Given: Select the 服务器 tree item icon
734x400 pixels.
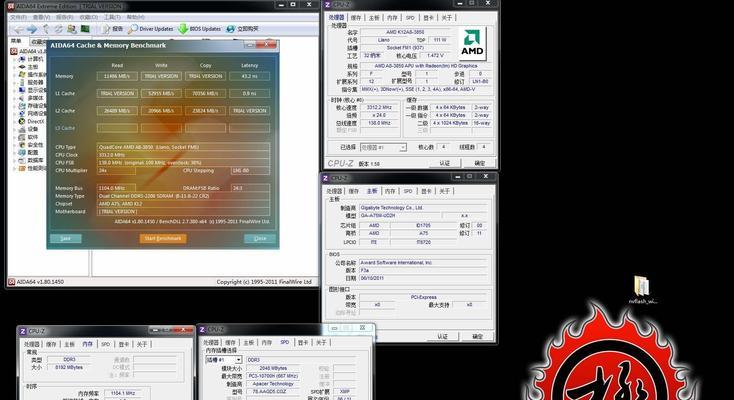Looking at the screenshot, I should point(22,82).
